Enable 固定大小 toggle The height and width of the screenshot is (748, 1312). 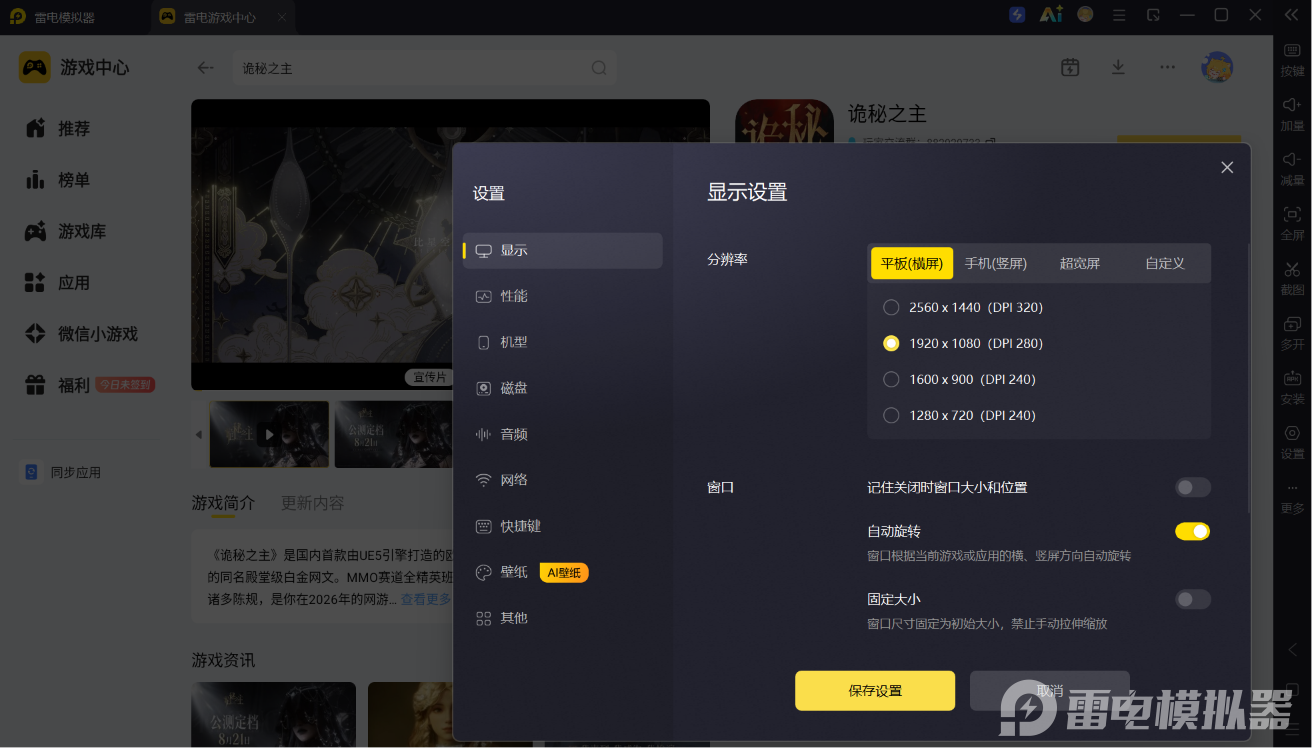tap(1193, 599)
